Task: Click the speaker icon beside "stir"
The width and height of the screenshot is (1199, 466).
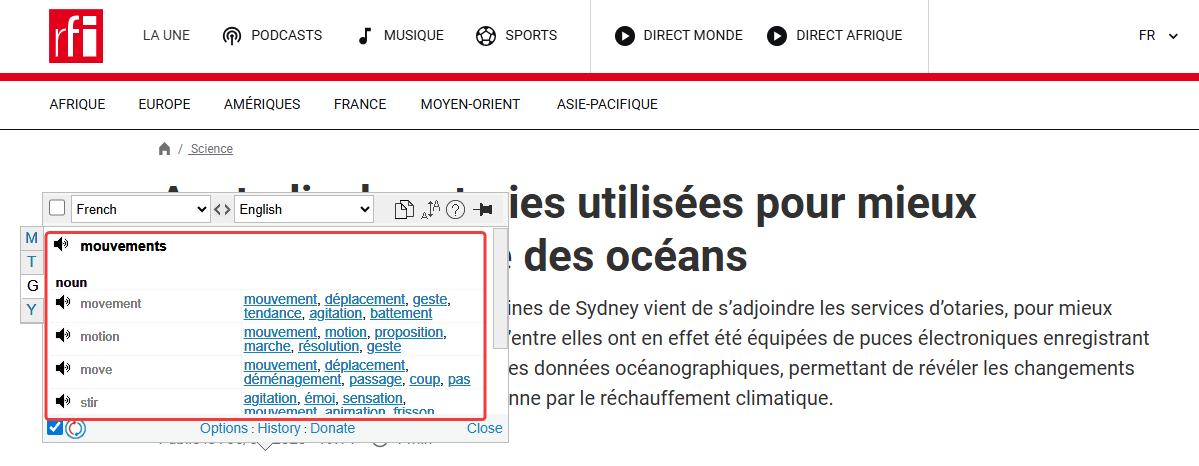Action: [x=63, y=402]
